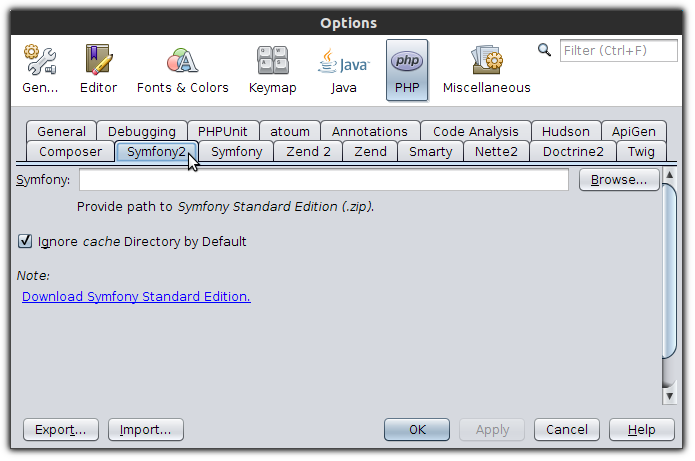Open the Code Analysis tab
The width and height of the screenshot is (695, 461).
(476, 131)
